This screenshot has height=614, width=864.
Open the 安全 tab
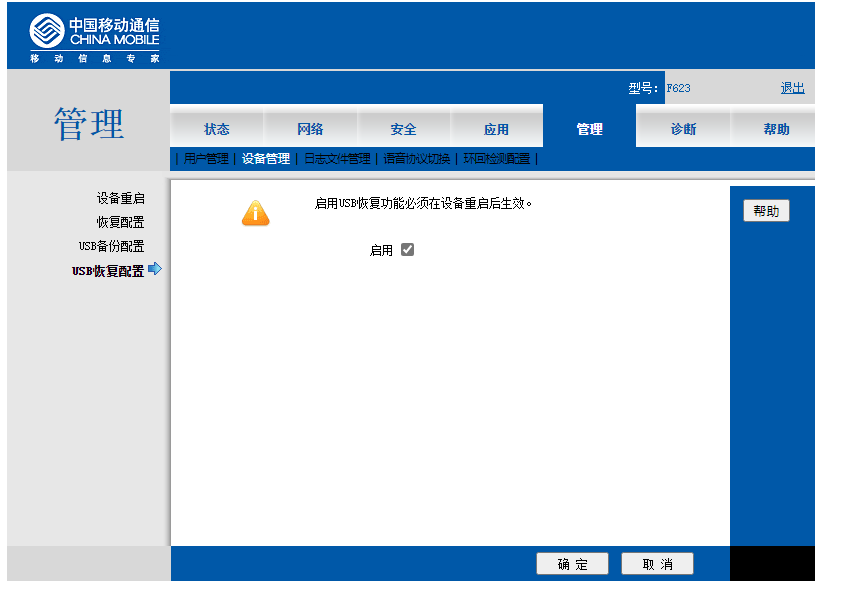pyautogui.click(x=403, y=129)
